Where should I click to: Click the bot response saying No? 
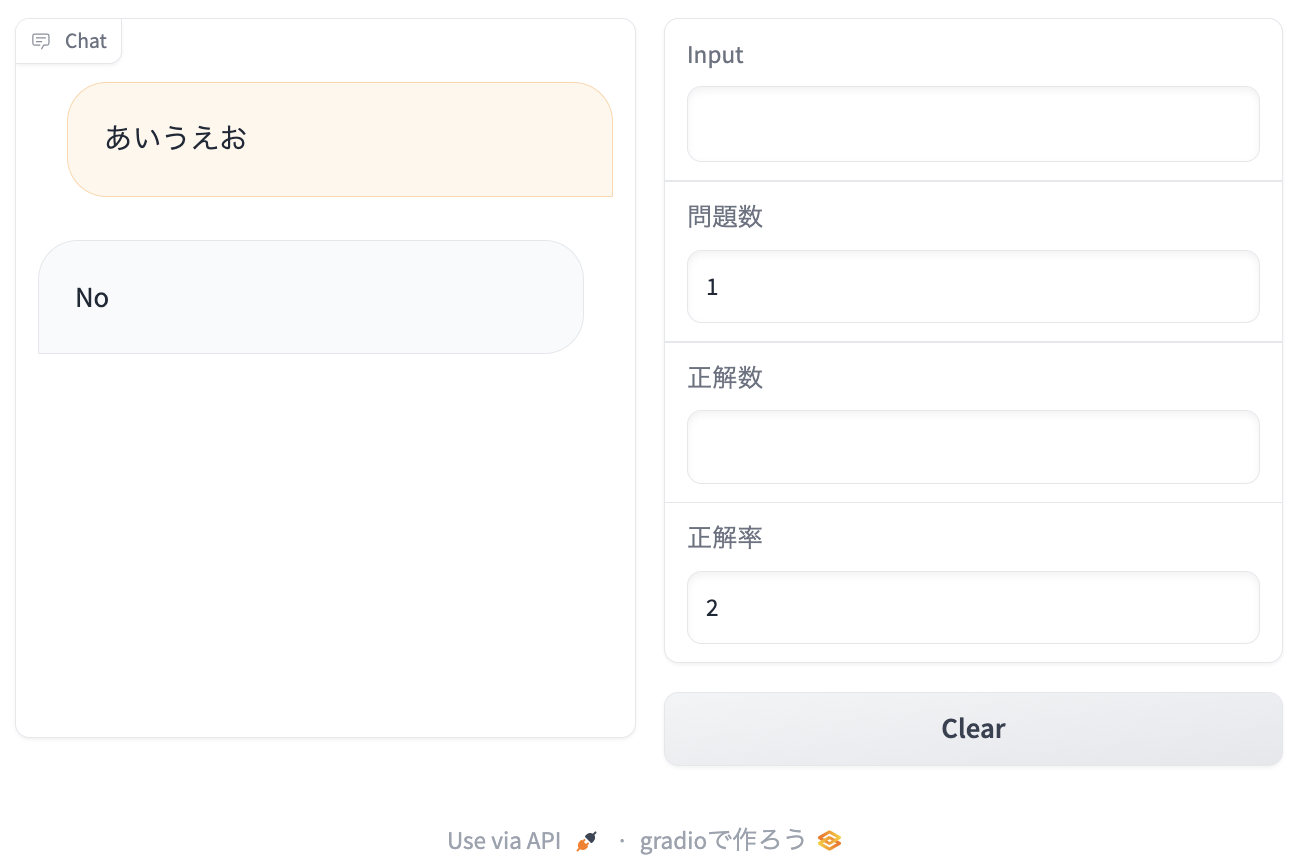[91, 297]
